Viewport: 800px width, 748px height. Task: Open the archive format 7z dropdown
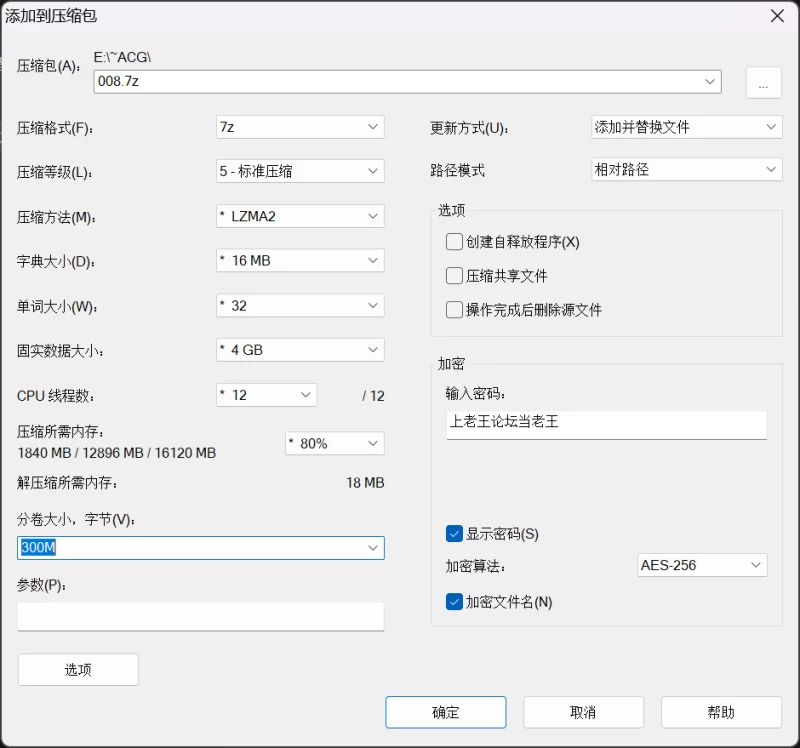click(300, 127)
